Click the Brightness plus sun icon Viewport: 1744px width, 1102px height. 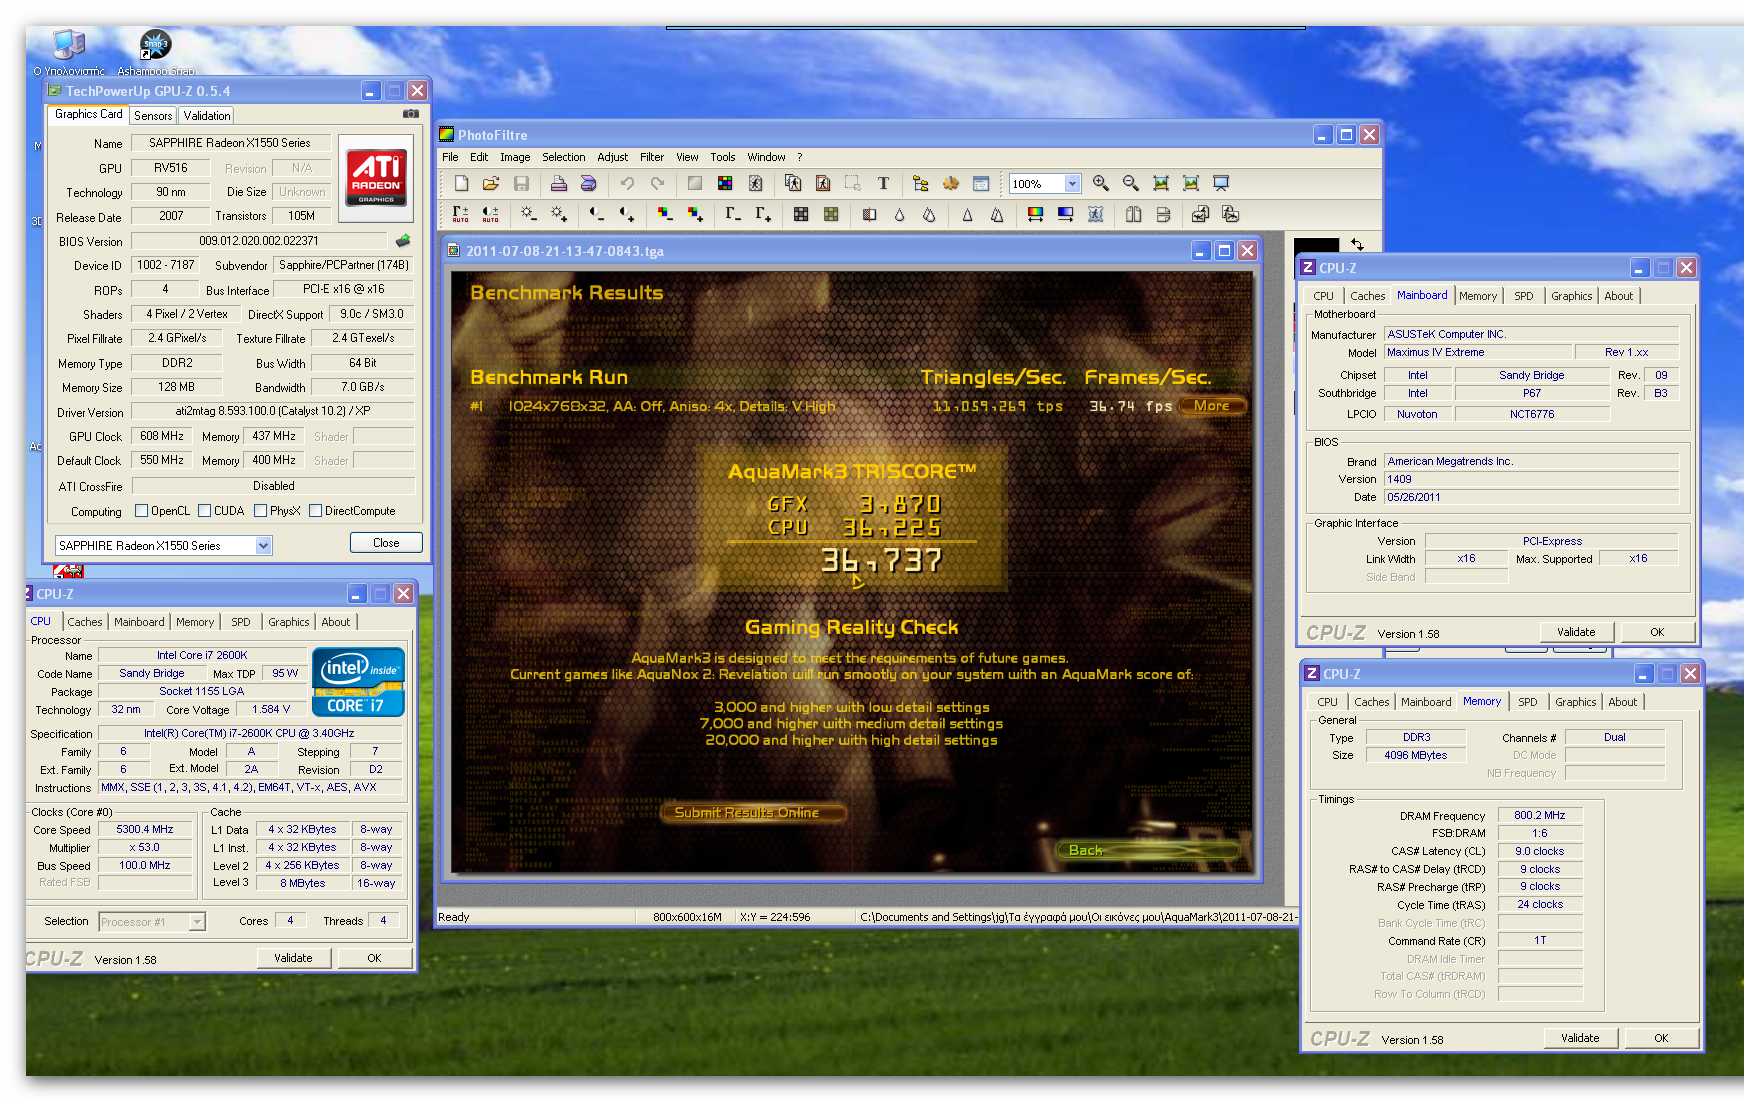[559, 214]
